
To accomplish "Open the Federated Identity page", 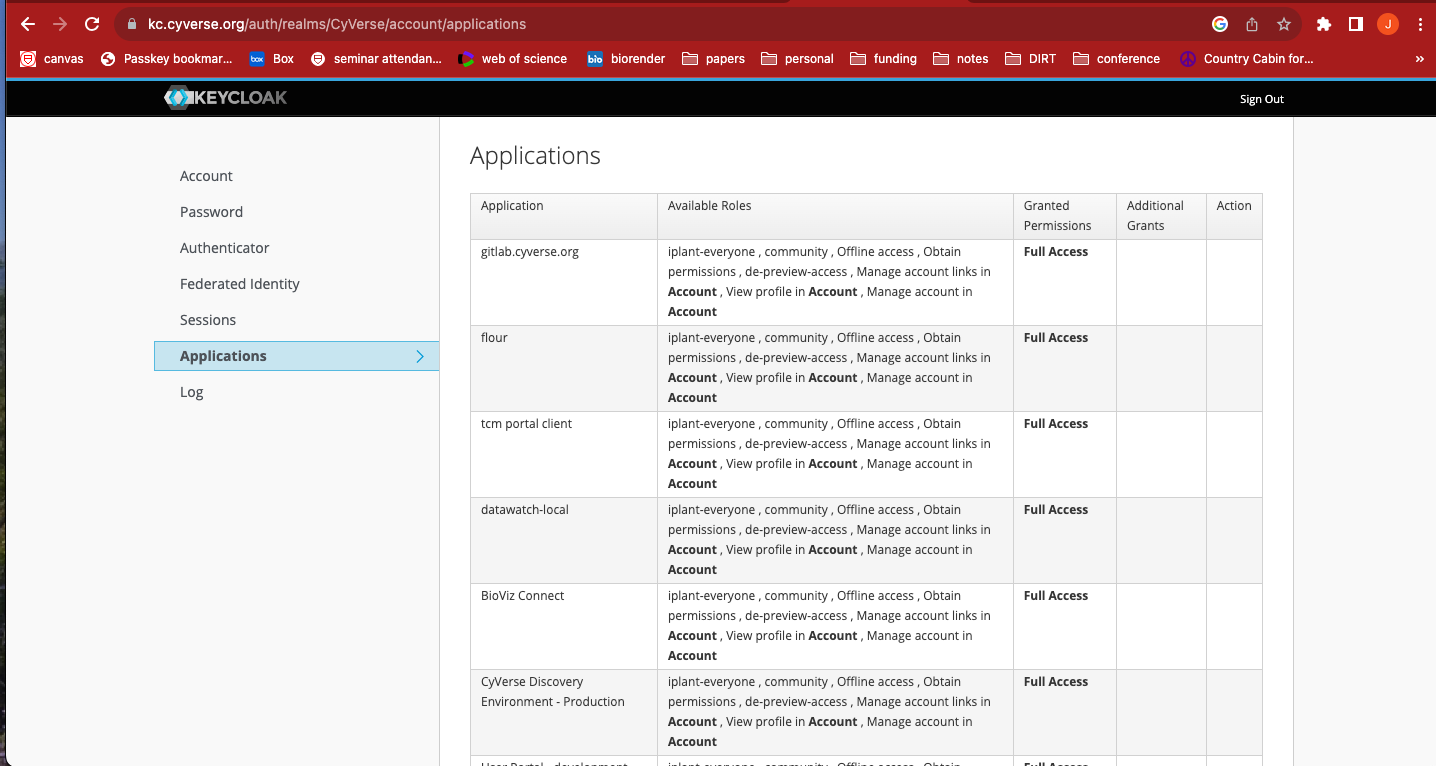I will pos(239,283).
